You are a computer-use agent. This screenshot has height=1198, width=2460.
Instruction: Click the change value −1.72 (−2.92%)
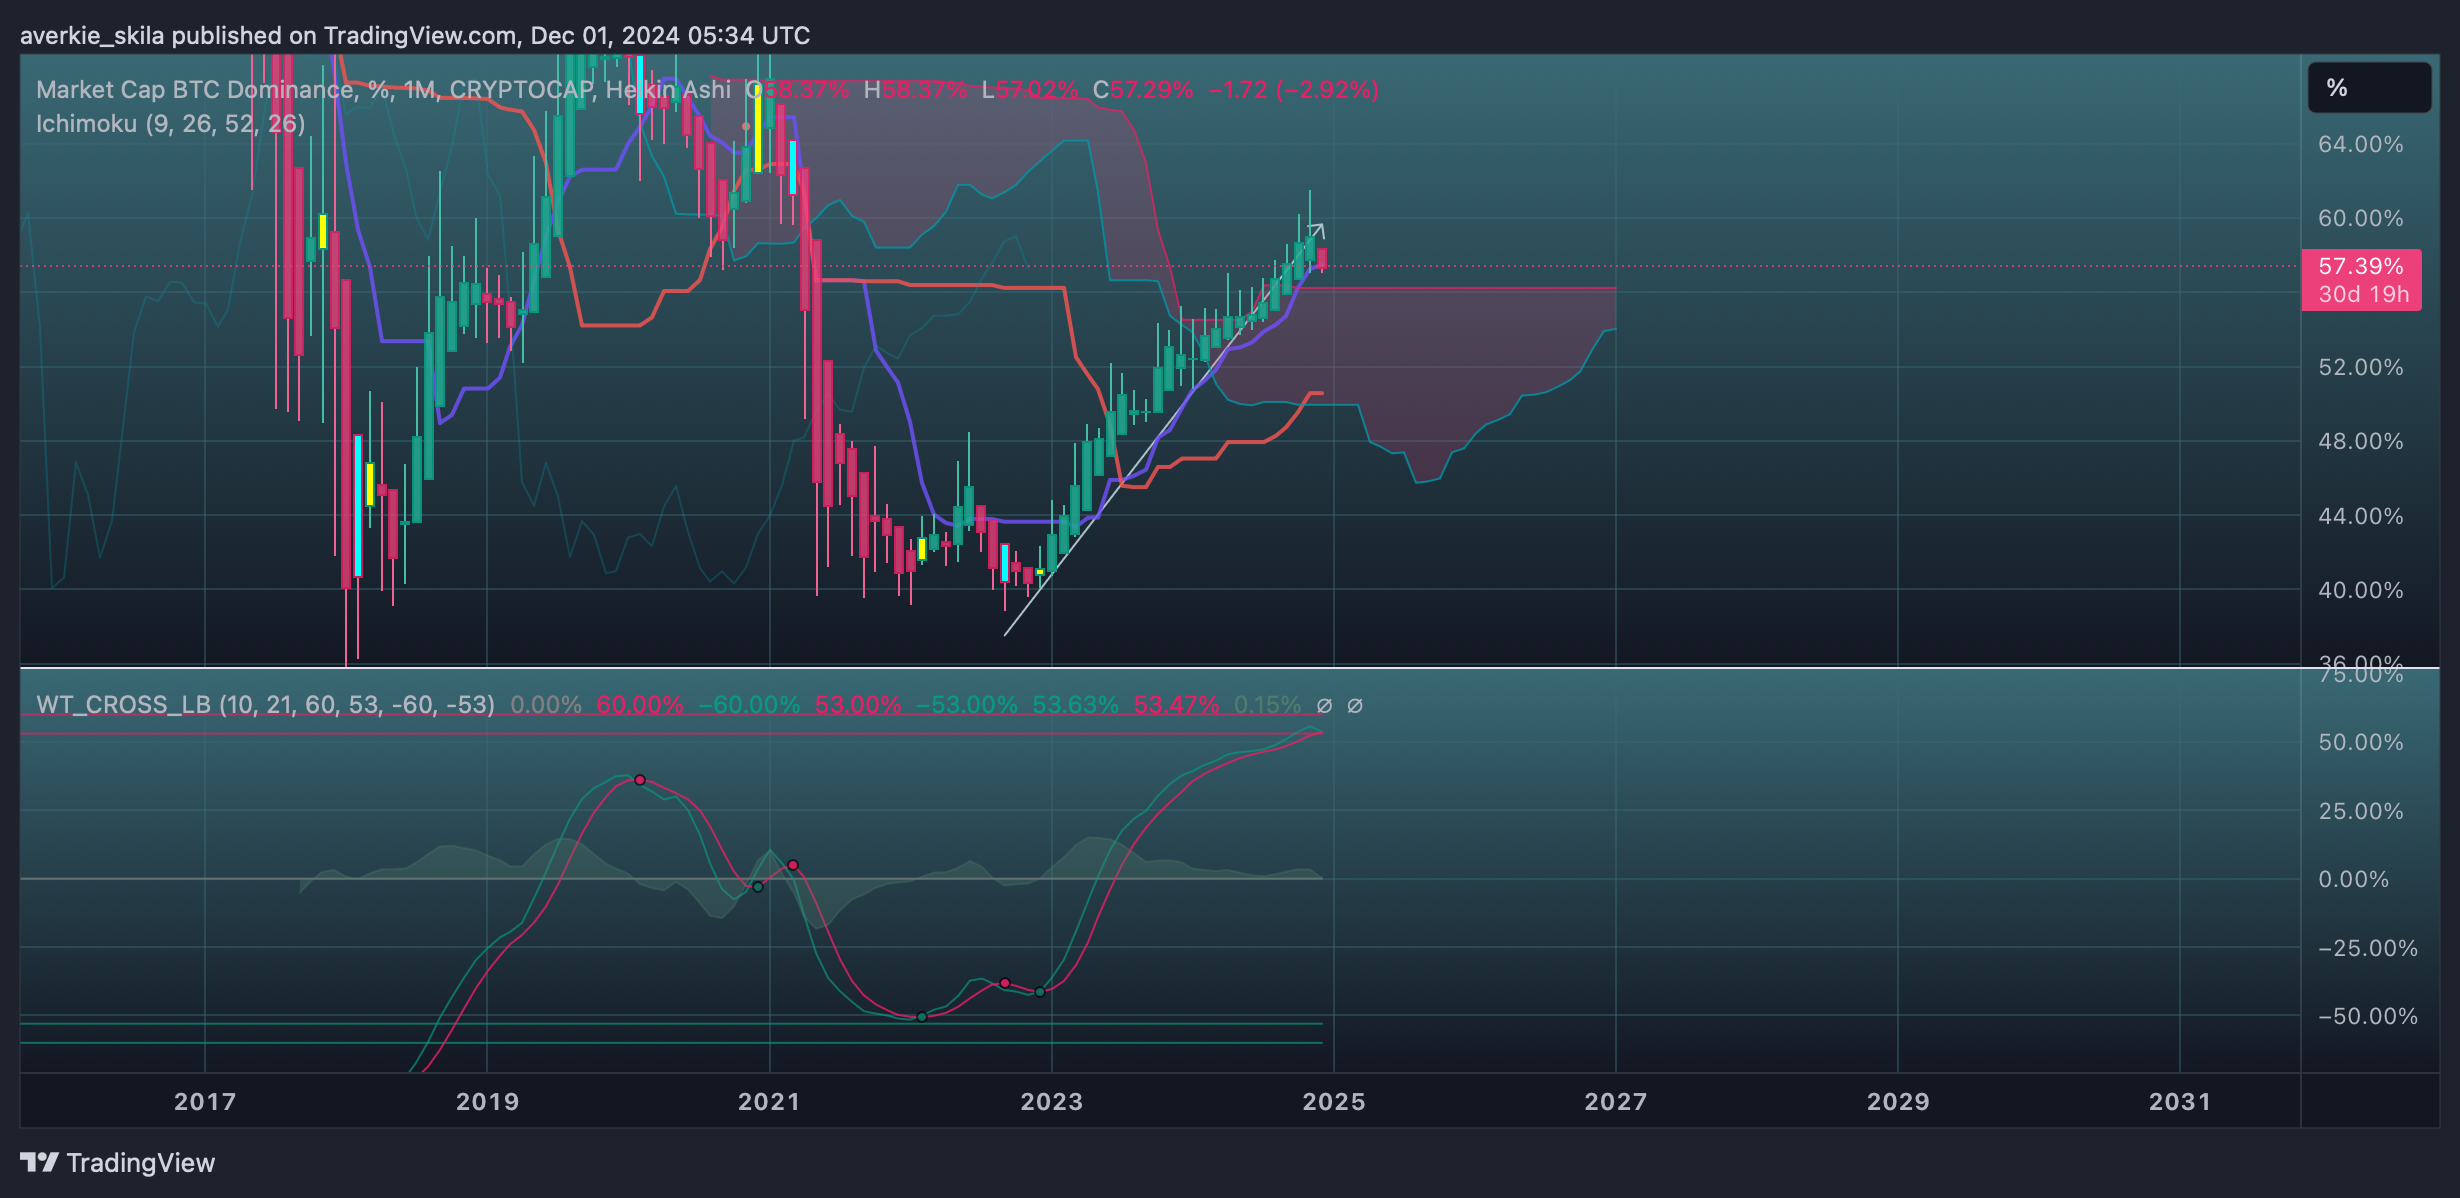coord(1294,90)
